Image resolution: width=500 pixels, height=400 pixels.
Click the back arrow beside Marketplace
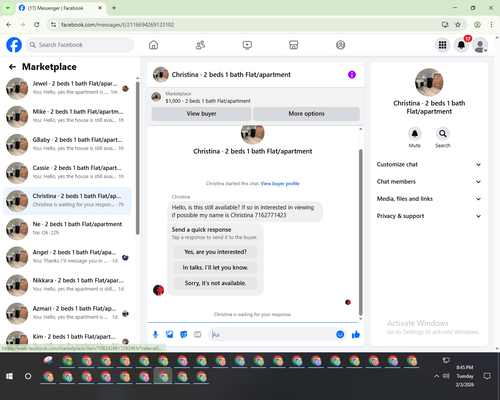pos(12,67)
